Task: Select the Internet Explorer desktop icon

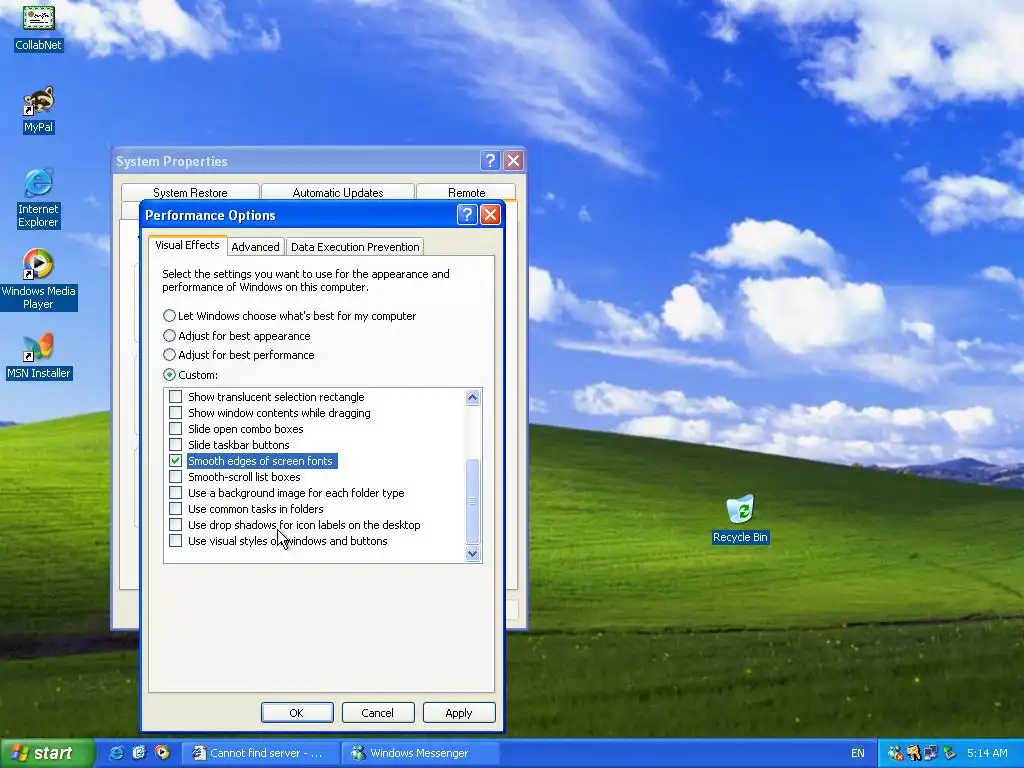Action: [x=39, y=198]
